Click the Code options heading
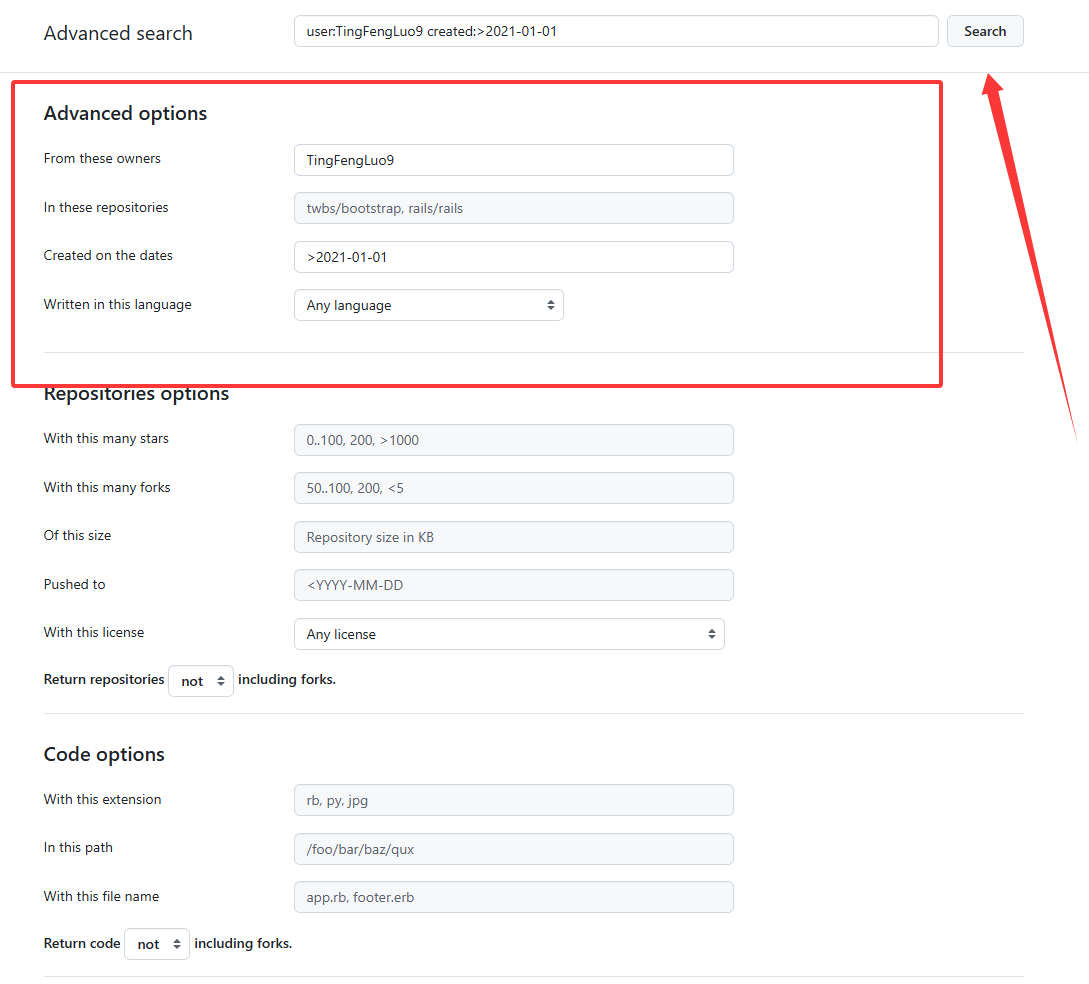 click(x=104, y=754)
